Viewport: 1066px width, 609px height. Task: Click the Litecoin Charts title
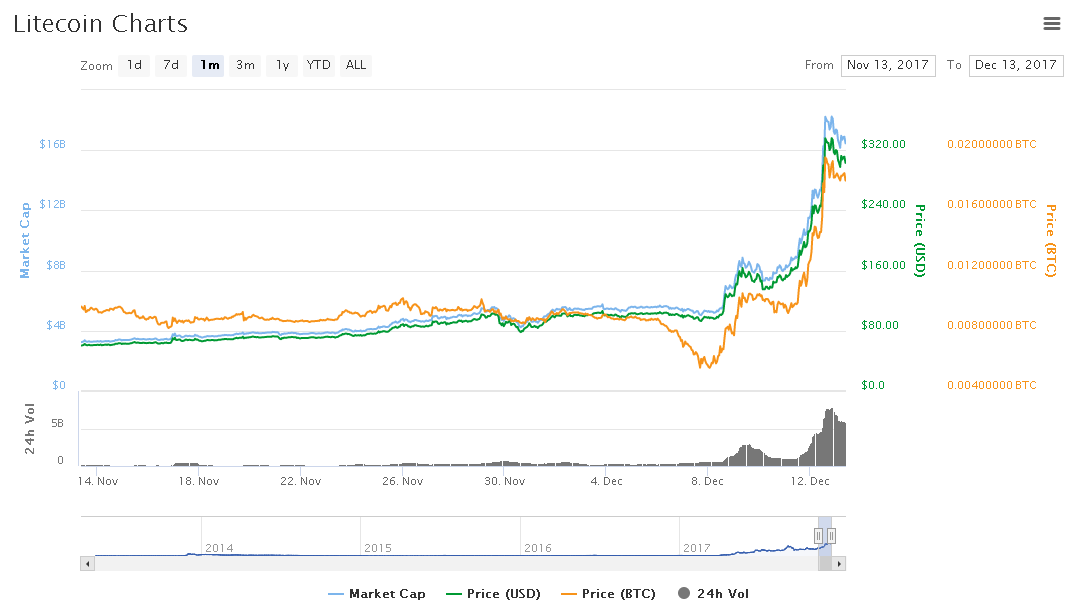[101, 24]
